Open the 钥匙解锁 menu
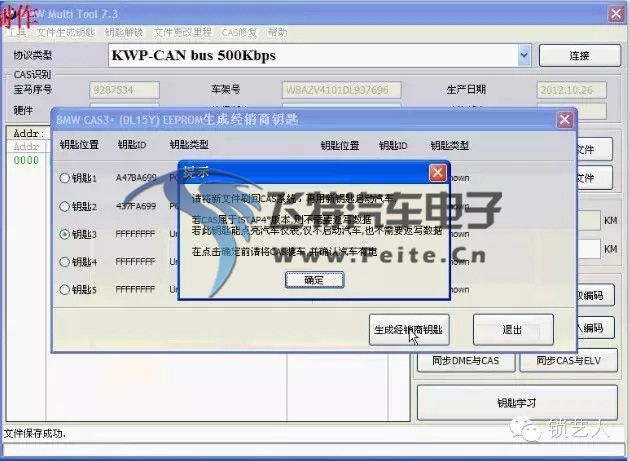The width and height of the screenshot is (630, 461). click(124, 33)
